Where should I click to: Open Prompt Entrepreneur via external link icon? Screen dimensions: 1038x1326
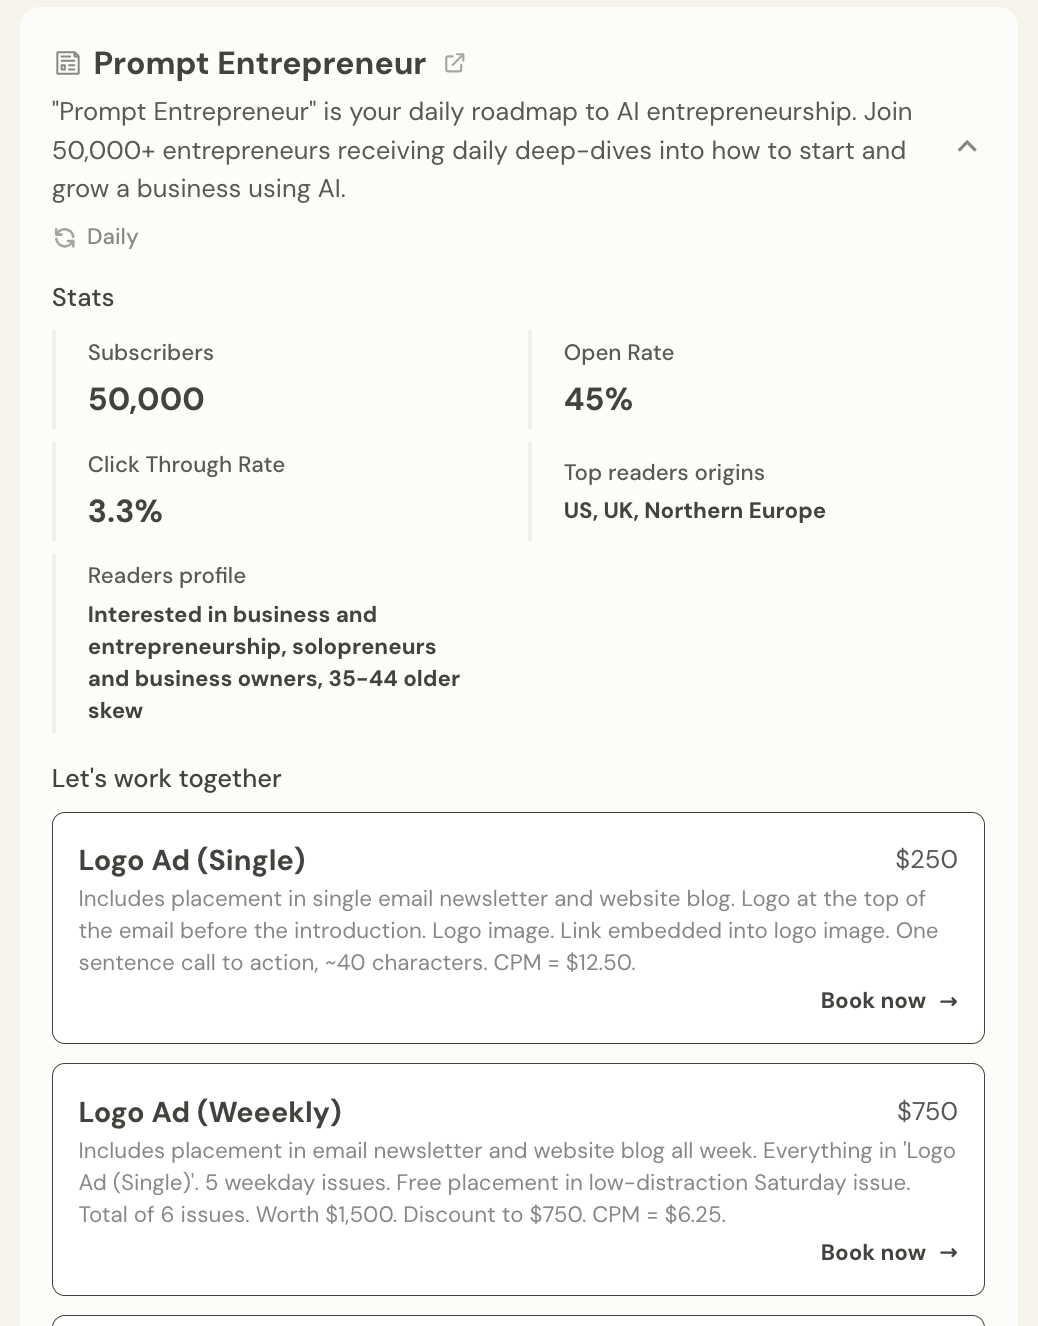pyautogui.click(x=454, y=63)
